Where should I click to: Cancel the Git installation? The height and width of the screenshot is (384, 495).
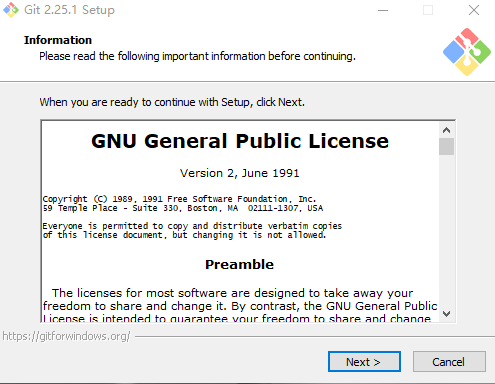coord(449,362)
